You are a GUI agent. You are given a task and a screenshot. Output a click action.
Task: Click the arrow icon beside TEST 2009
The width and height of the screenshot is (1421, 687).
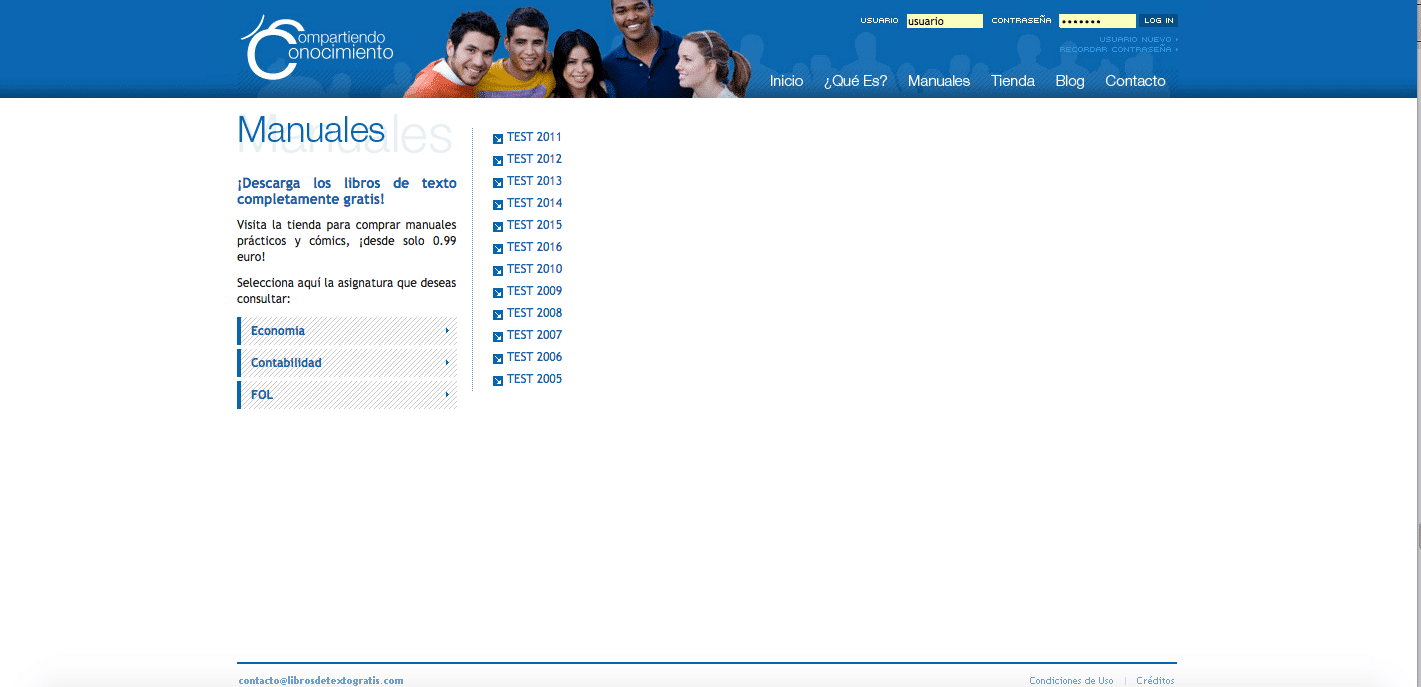coord(498,292)
